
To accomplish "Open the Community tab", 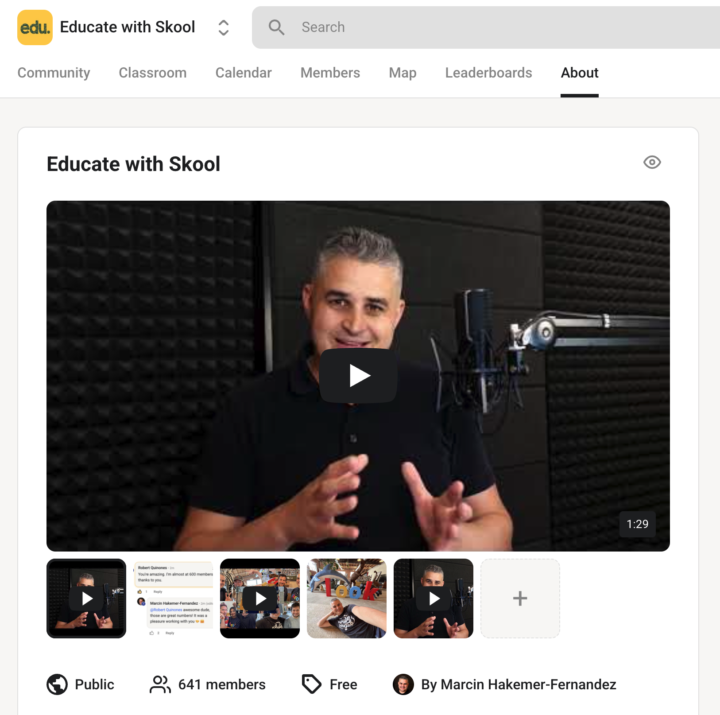I will [x=54, y=73].
